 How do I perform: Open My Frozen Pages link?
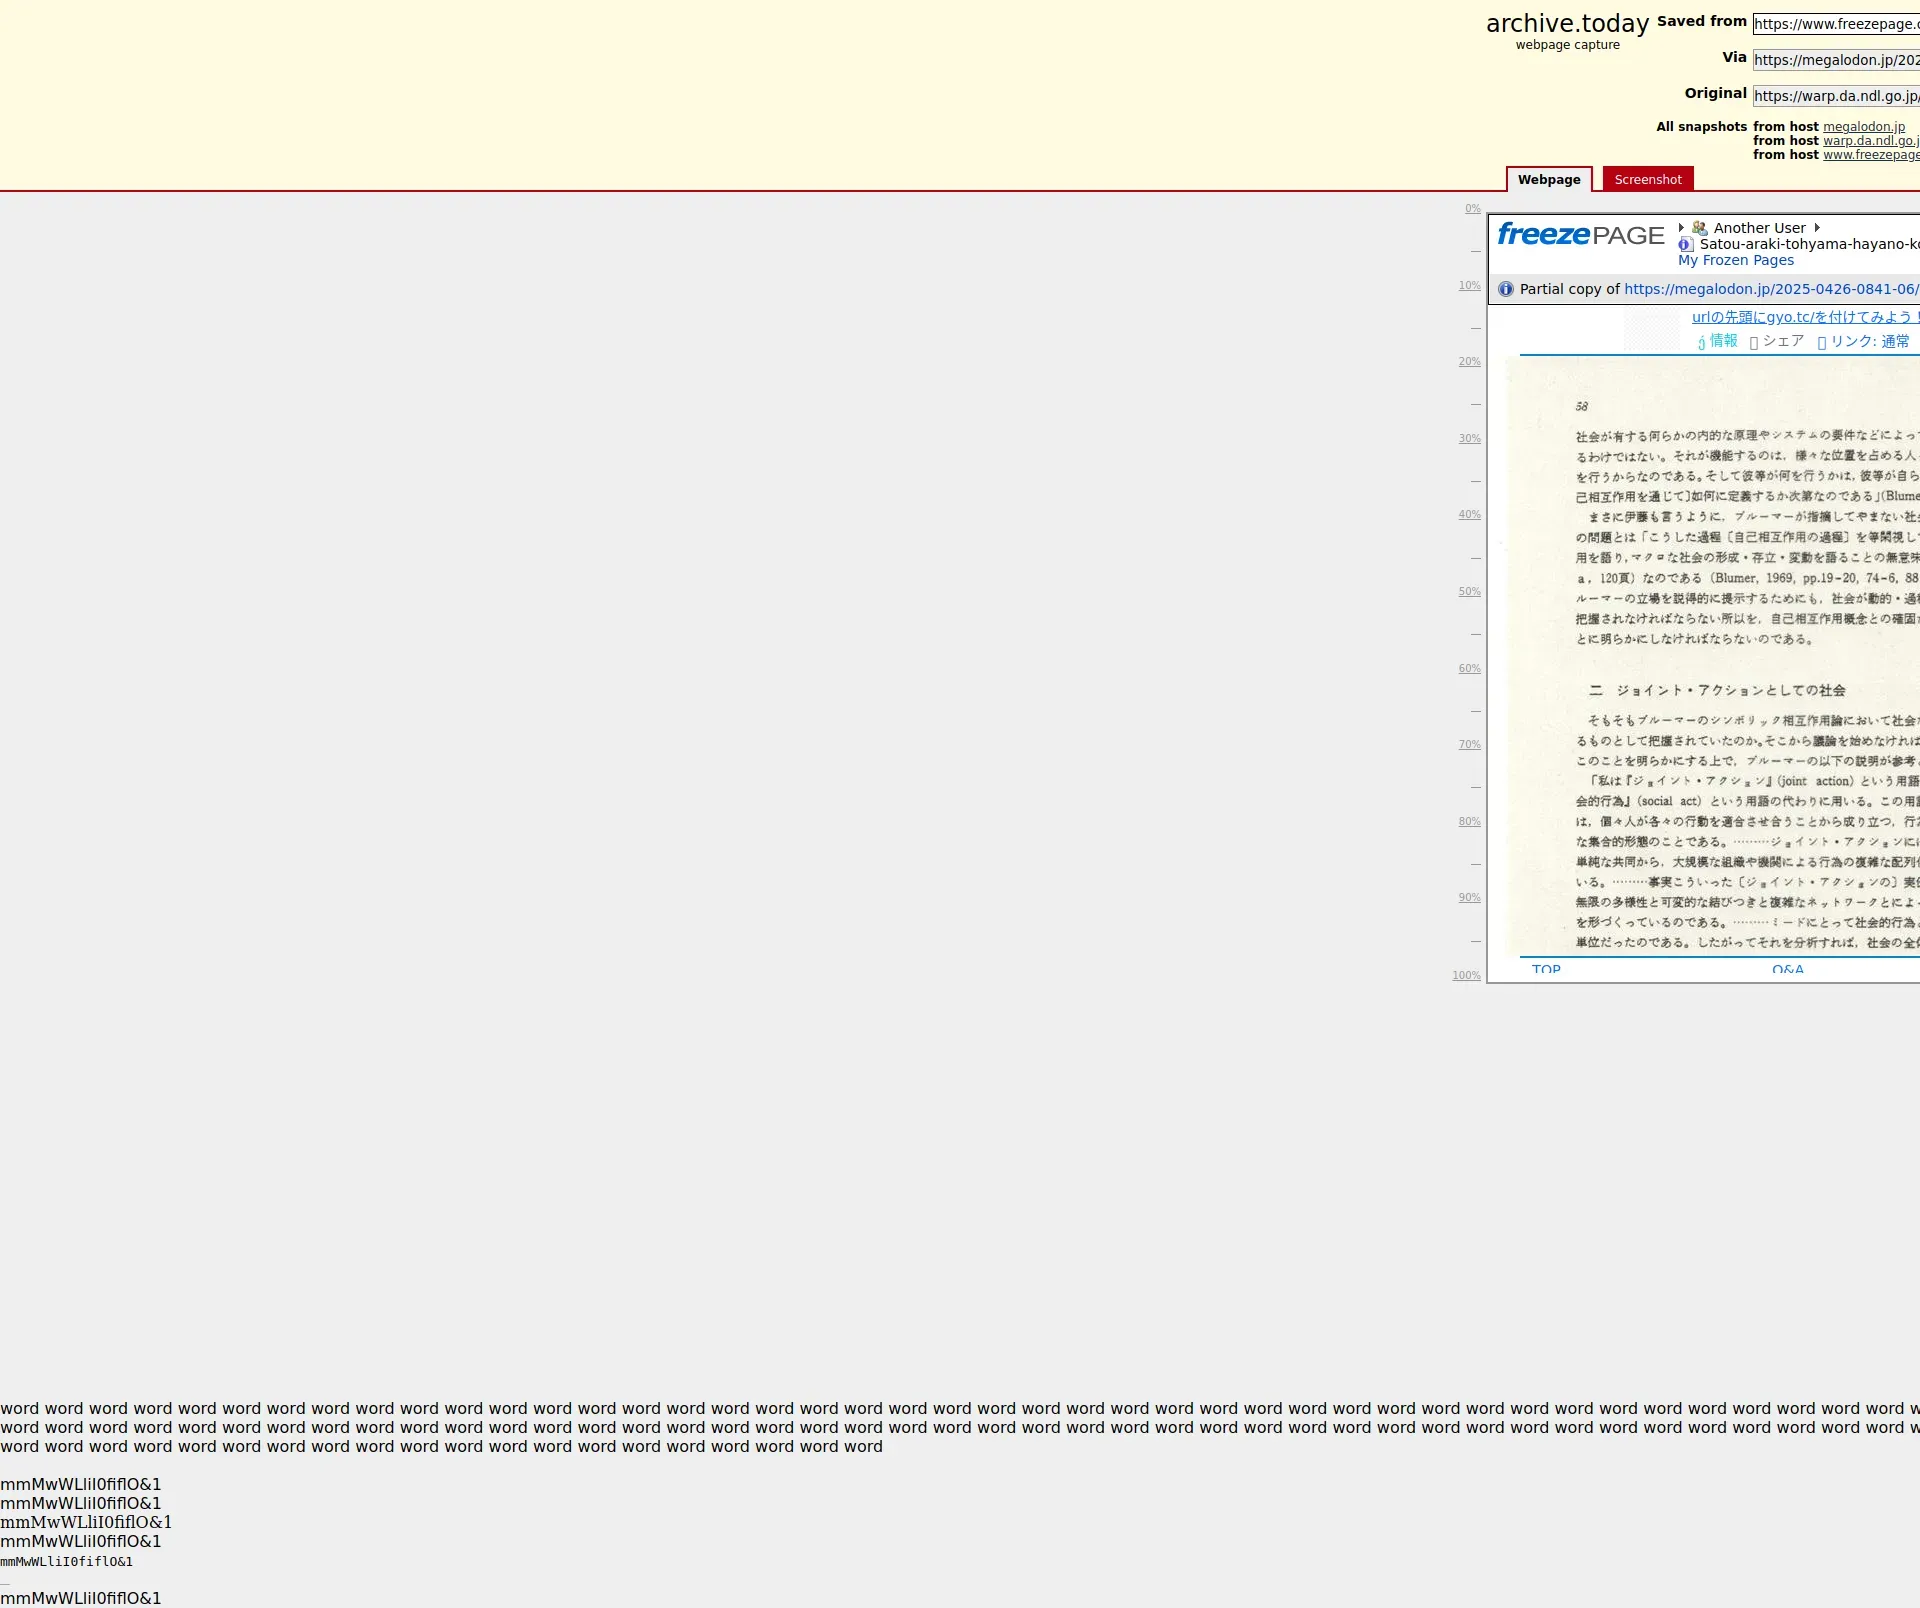[1735, 260]
